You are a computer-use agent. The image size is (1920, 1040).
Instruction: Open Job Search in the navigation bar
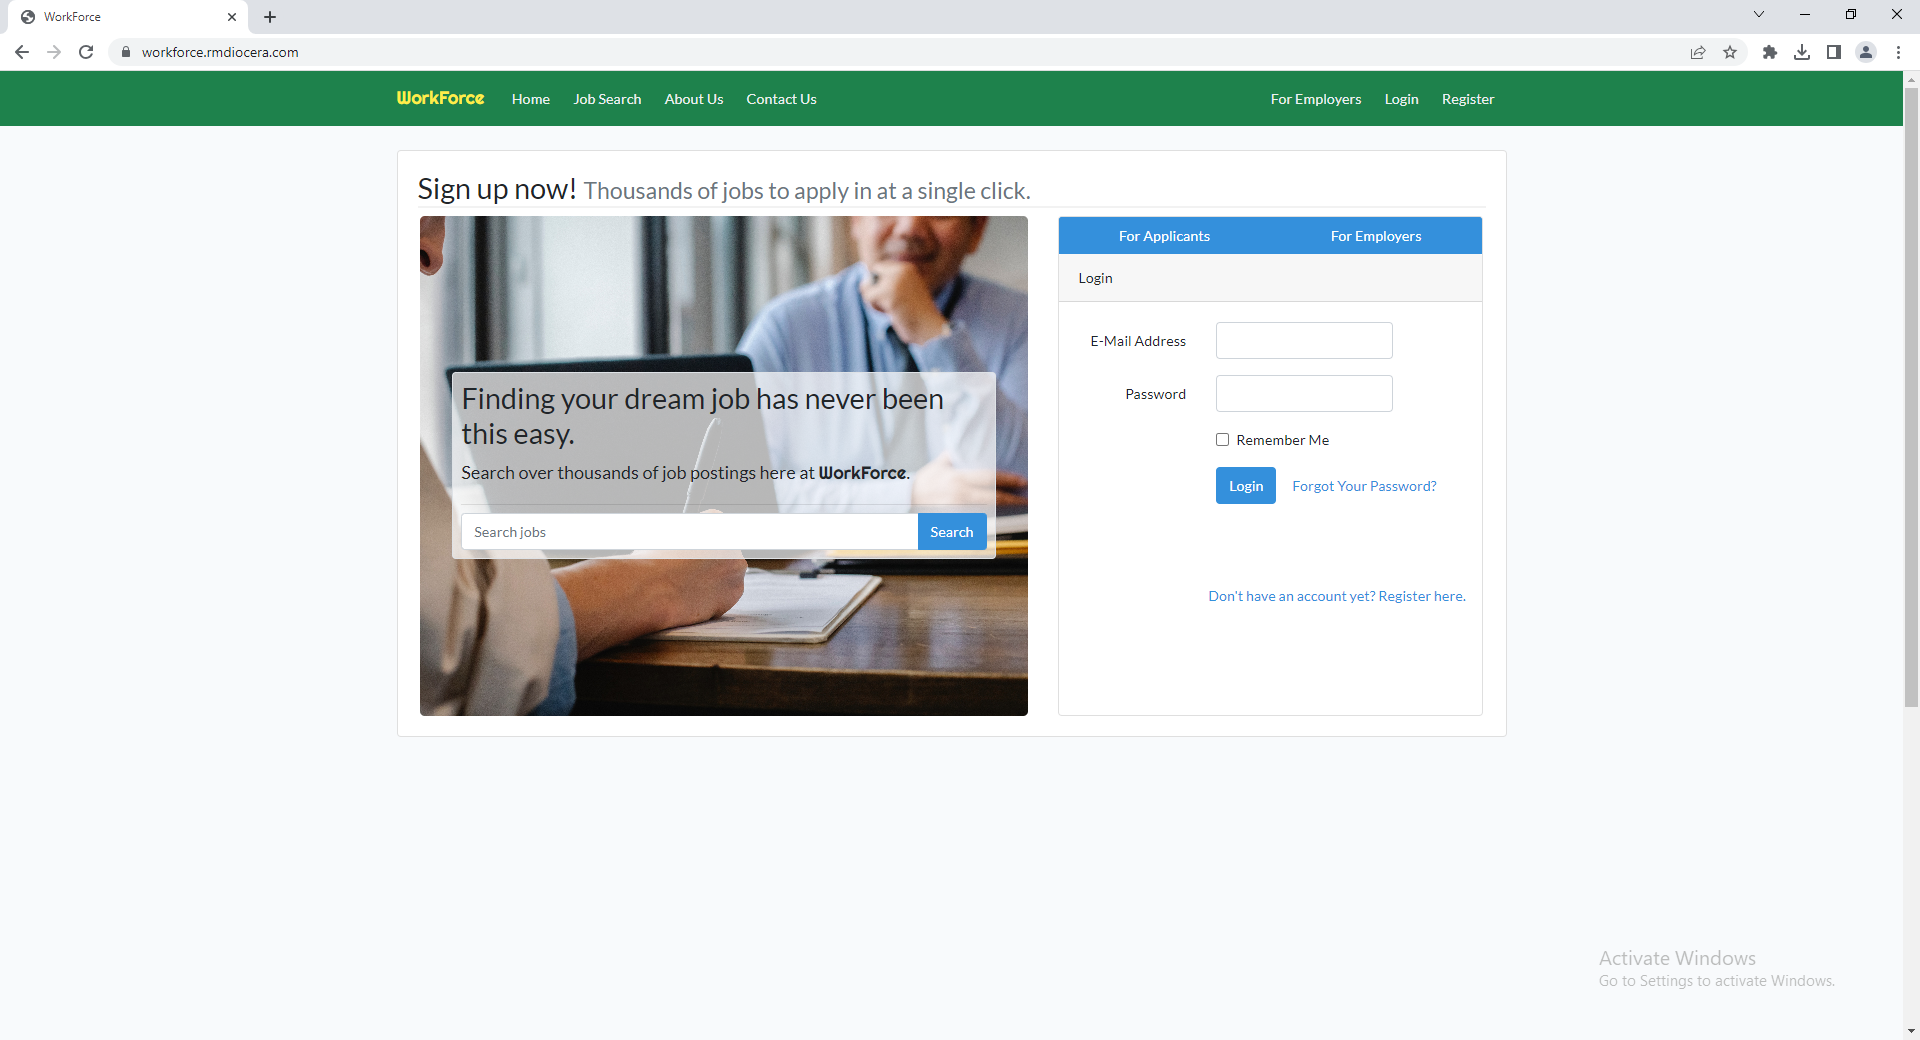[x=607, y=99]
